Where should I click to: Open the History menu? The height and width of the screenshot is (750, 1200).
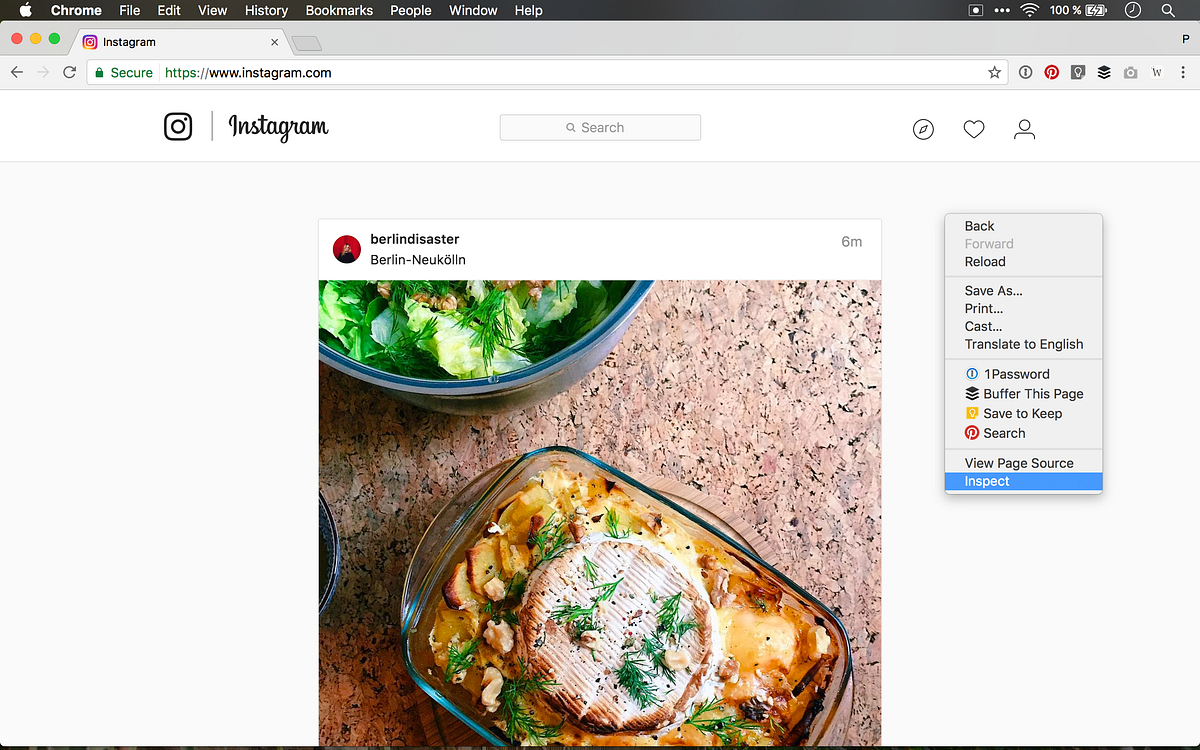[x=267, y=10]
